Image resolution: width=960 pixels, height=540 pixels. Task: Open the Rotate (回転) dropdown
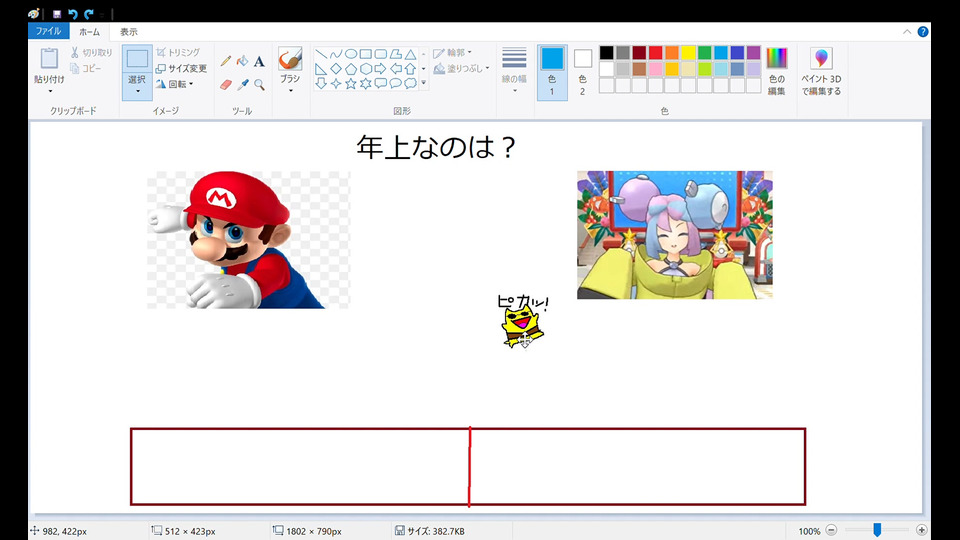pos(175,84)
